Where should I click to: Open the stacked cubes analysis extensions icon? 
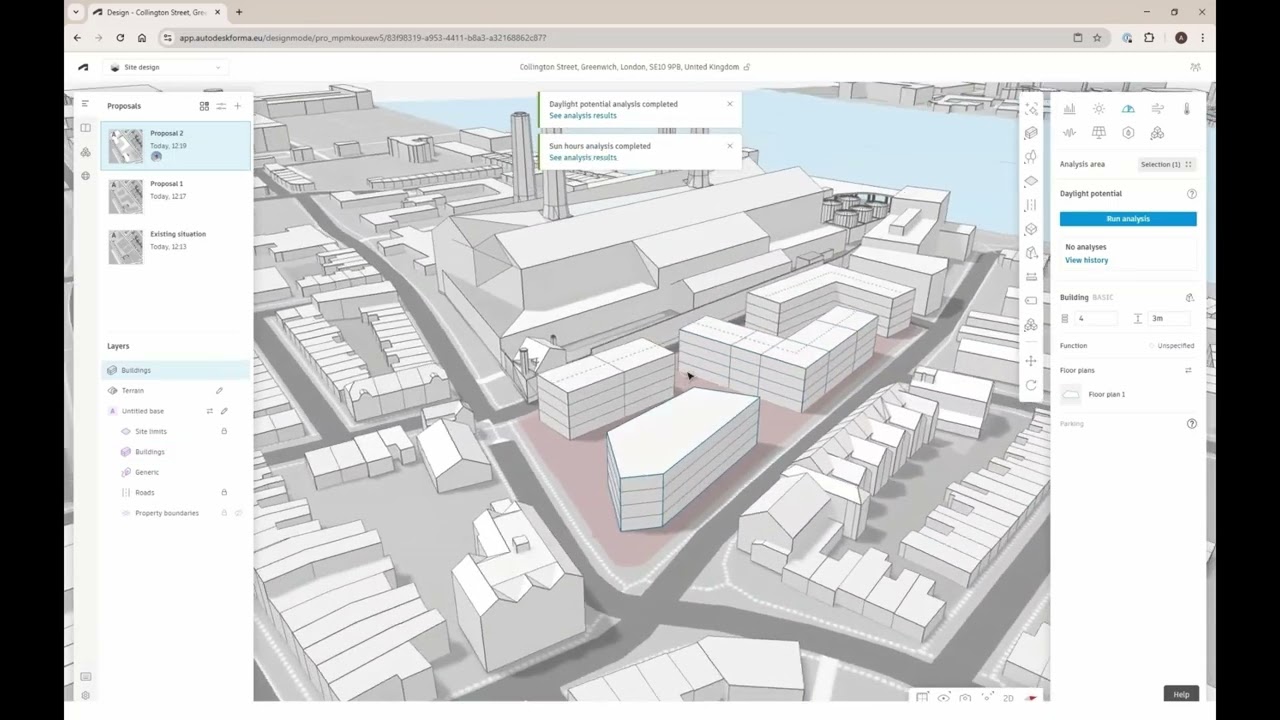point(1158,132)
